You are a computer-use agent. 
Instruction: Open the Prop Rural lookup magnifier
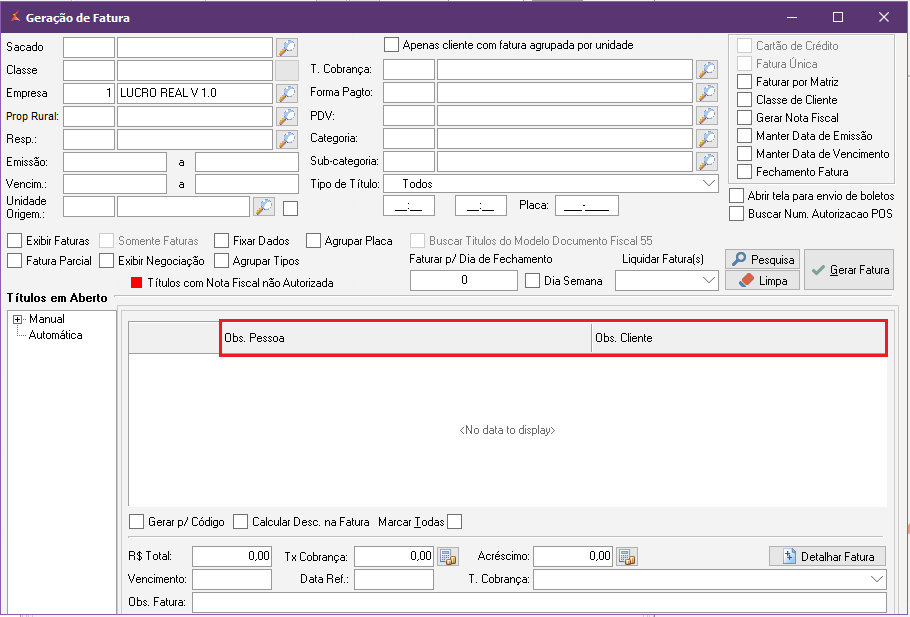point(287,116)
